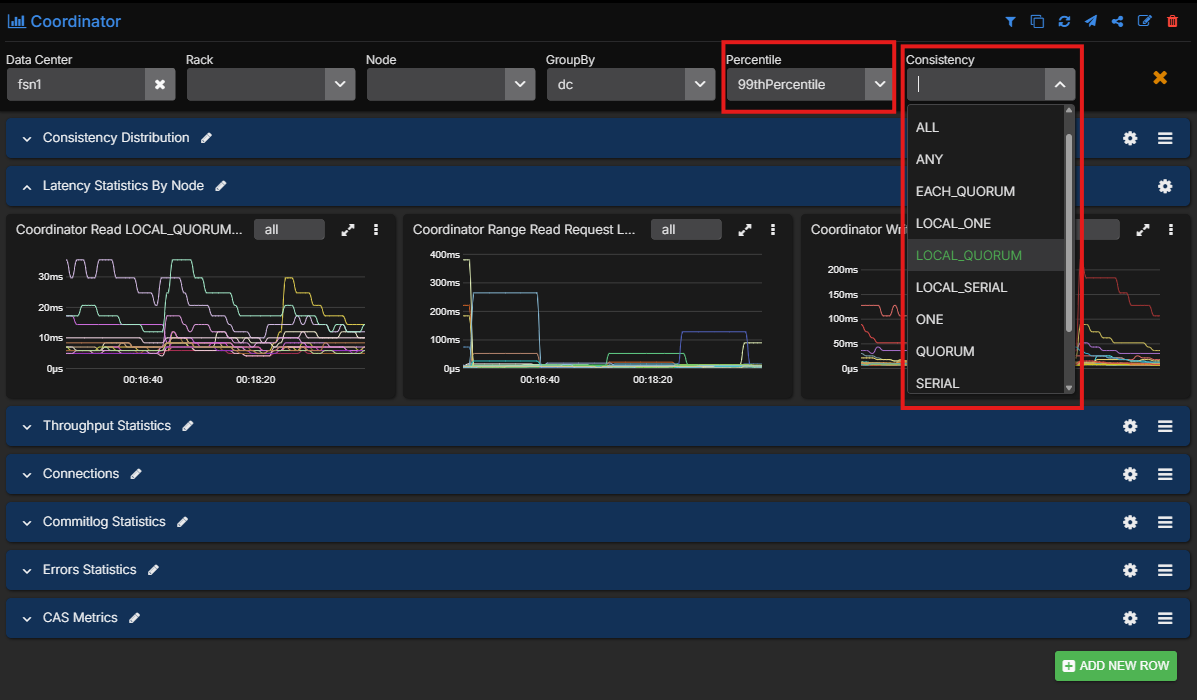Viewport: 1197px width, 700px height.
Task: Clear the Data Center filter with the X
Action: (x=160, y=84)
